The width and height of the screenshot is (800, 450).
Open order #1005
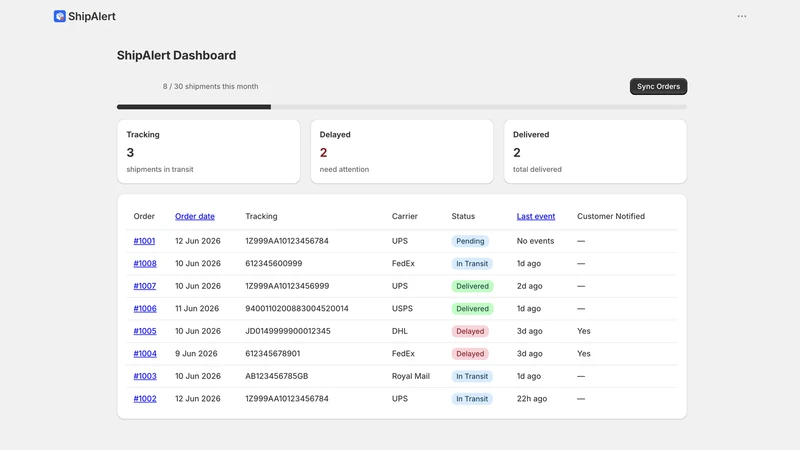tap(145, 331)
